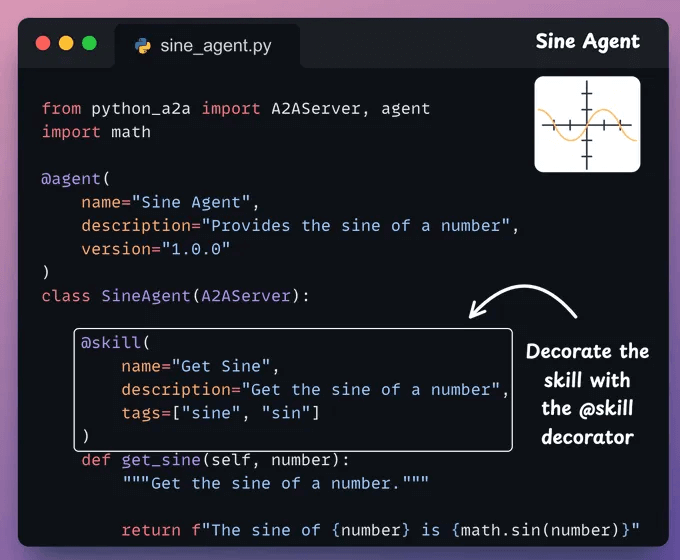
Task: Click the "@agent(" decorator line
Action: click(75, 179)
